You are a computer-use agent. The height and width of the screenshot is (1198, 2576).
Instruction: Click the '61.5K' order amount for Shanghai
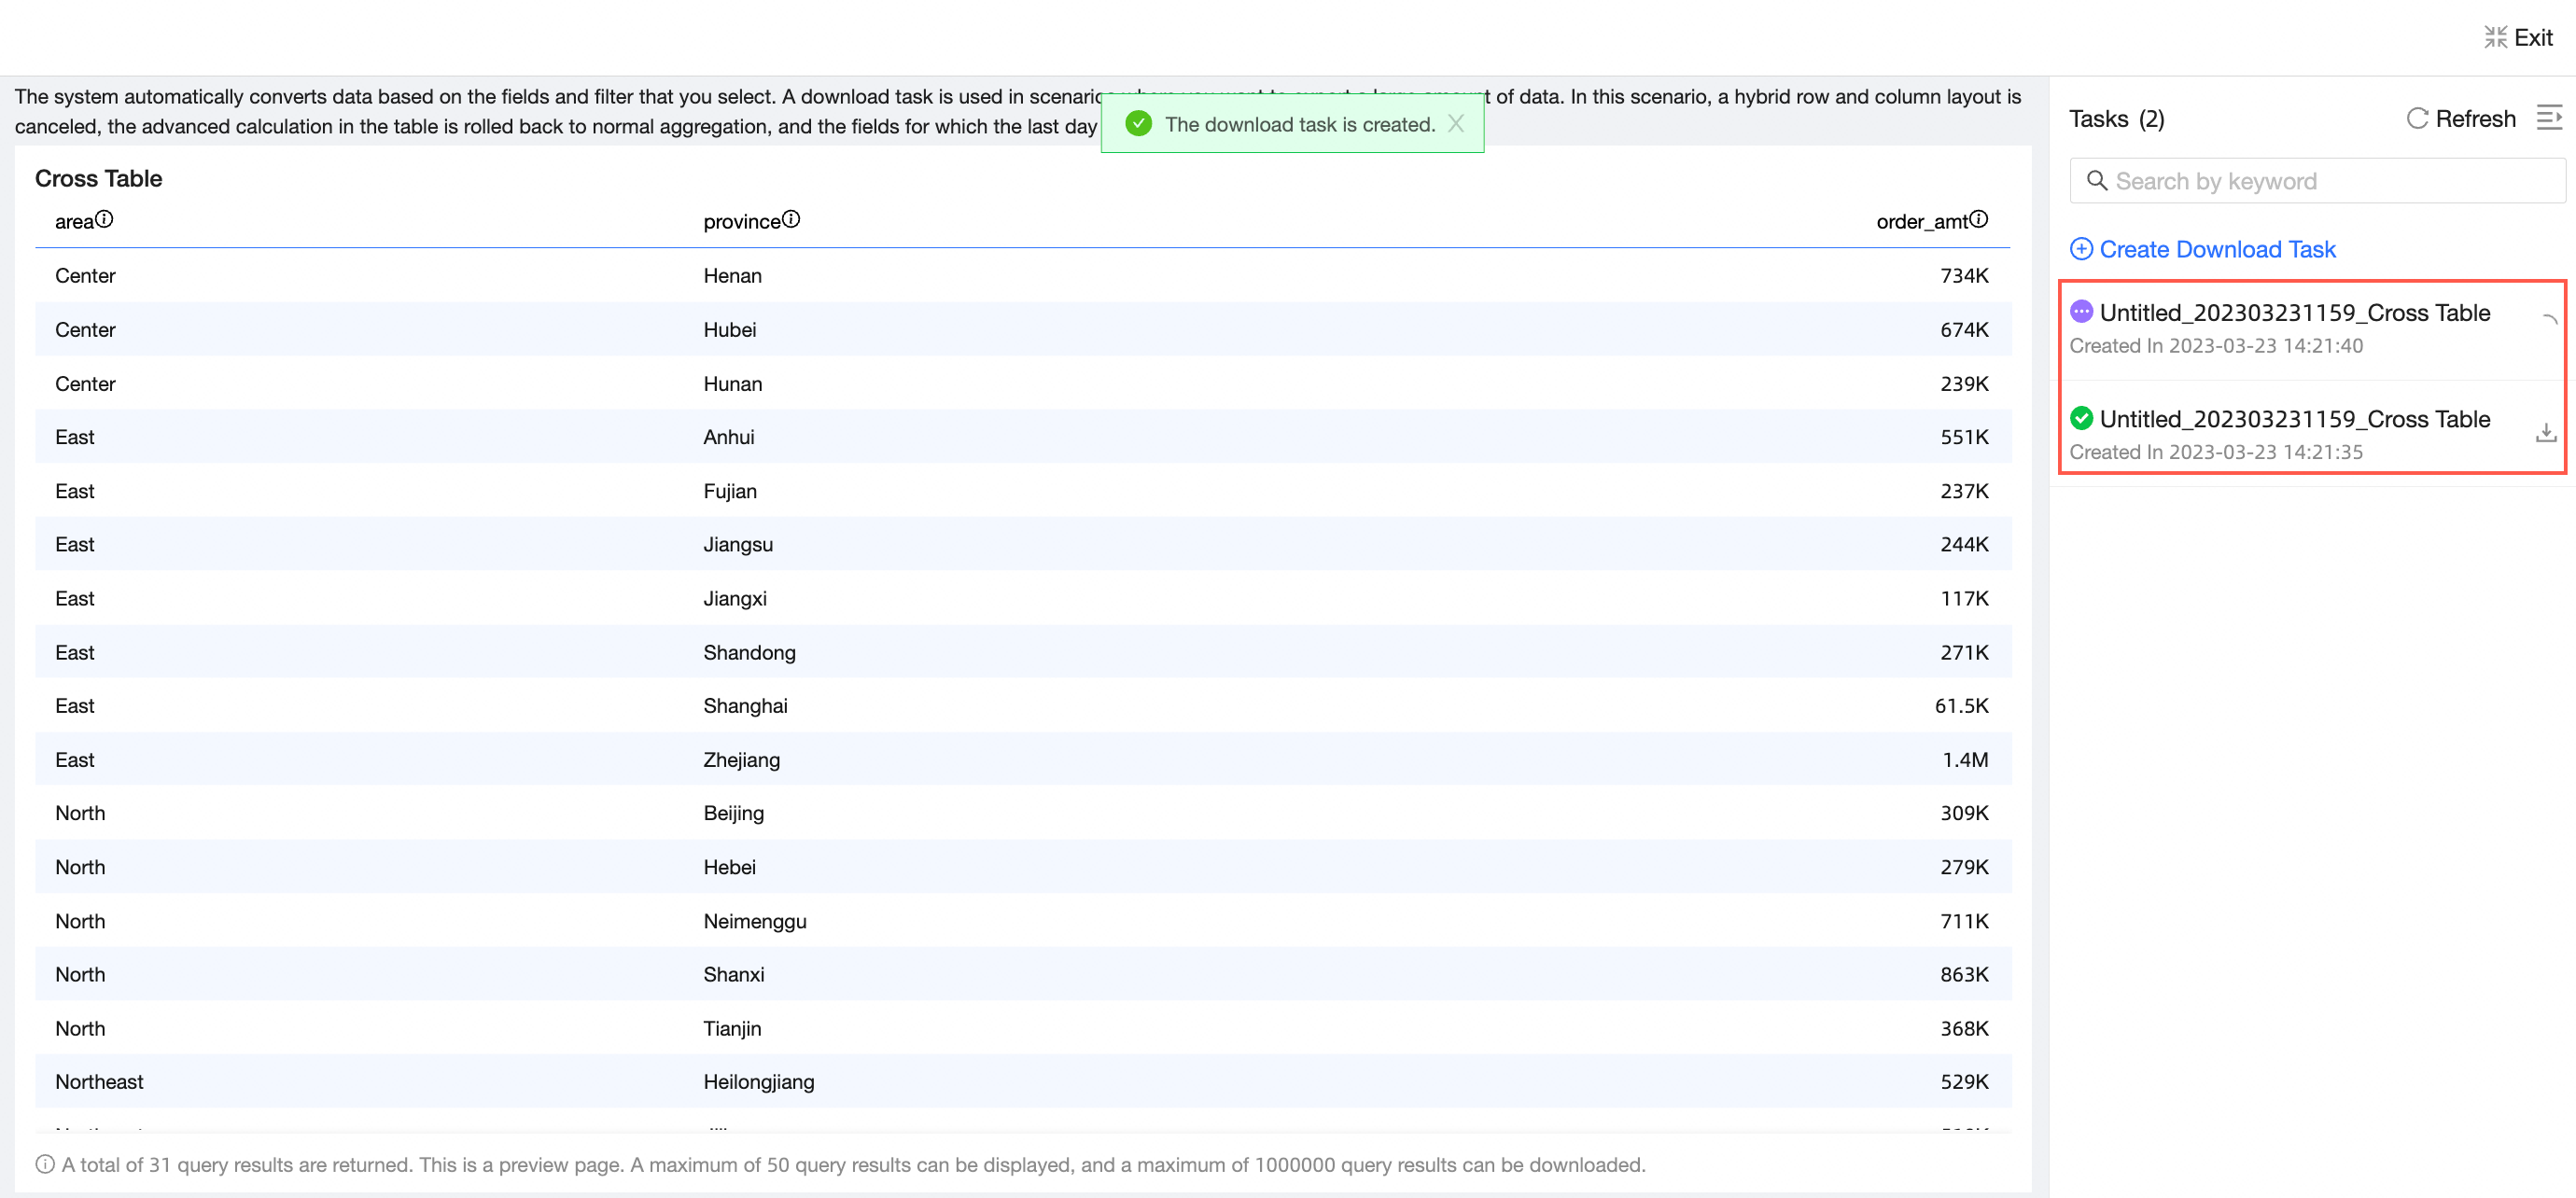(x=1961, y=705)
